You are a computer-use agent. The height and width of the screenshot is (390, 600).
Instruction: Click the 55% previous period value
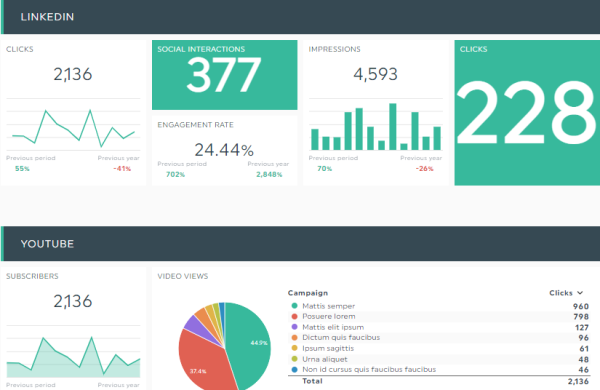coord(22,168)
